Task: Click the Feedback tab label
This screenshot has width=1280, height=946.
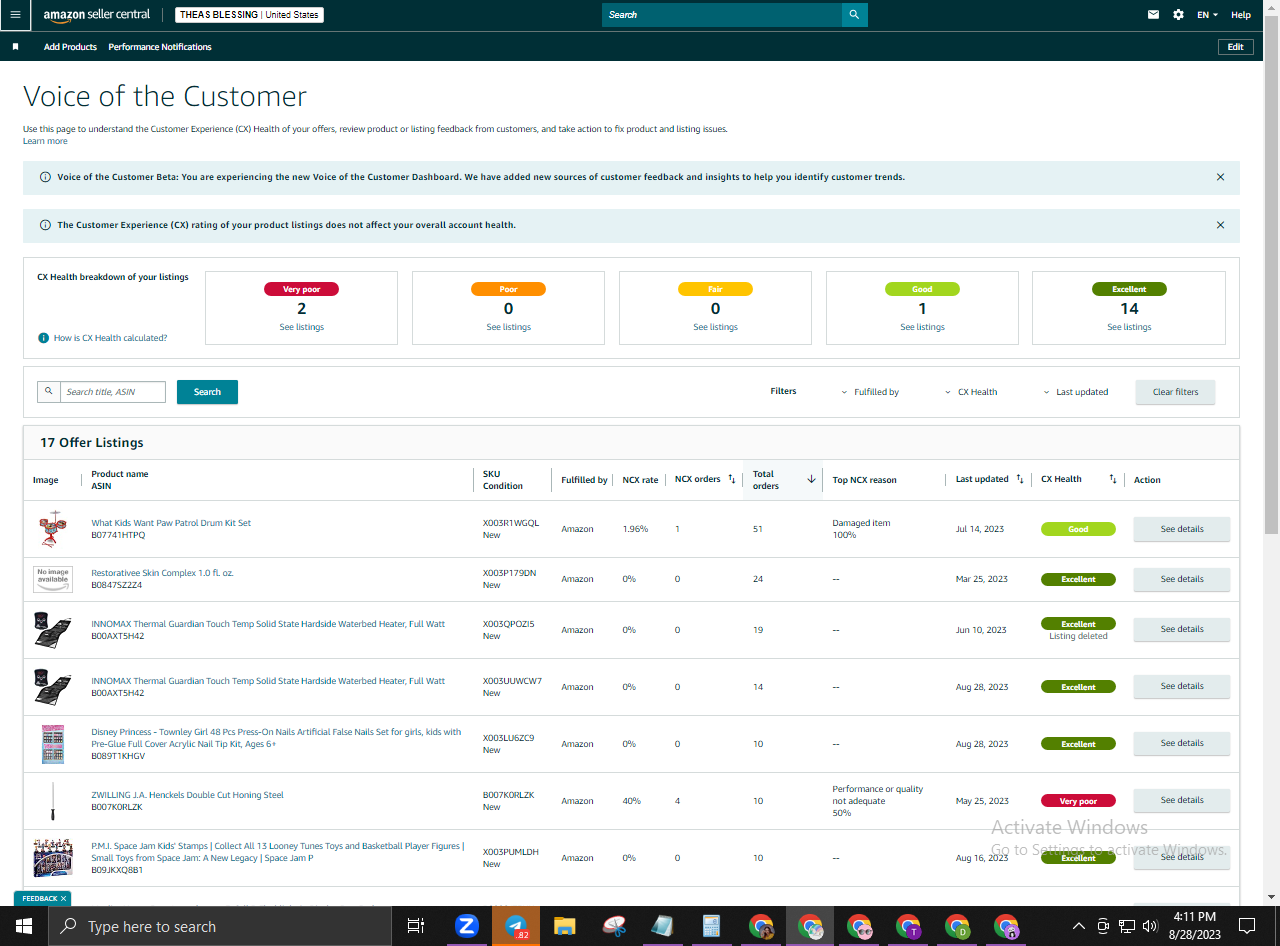Action: click(x=39, y=899)
